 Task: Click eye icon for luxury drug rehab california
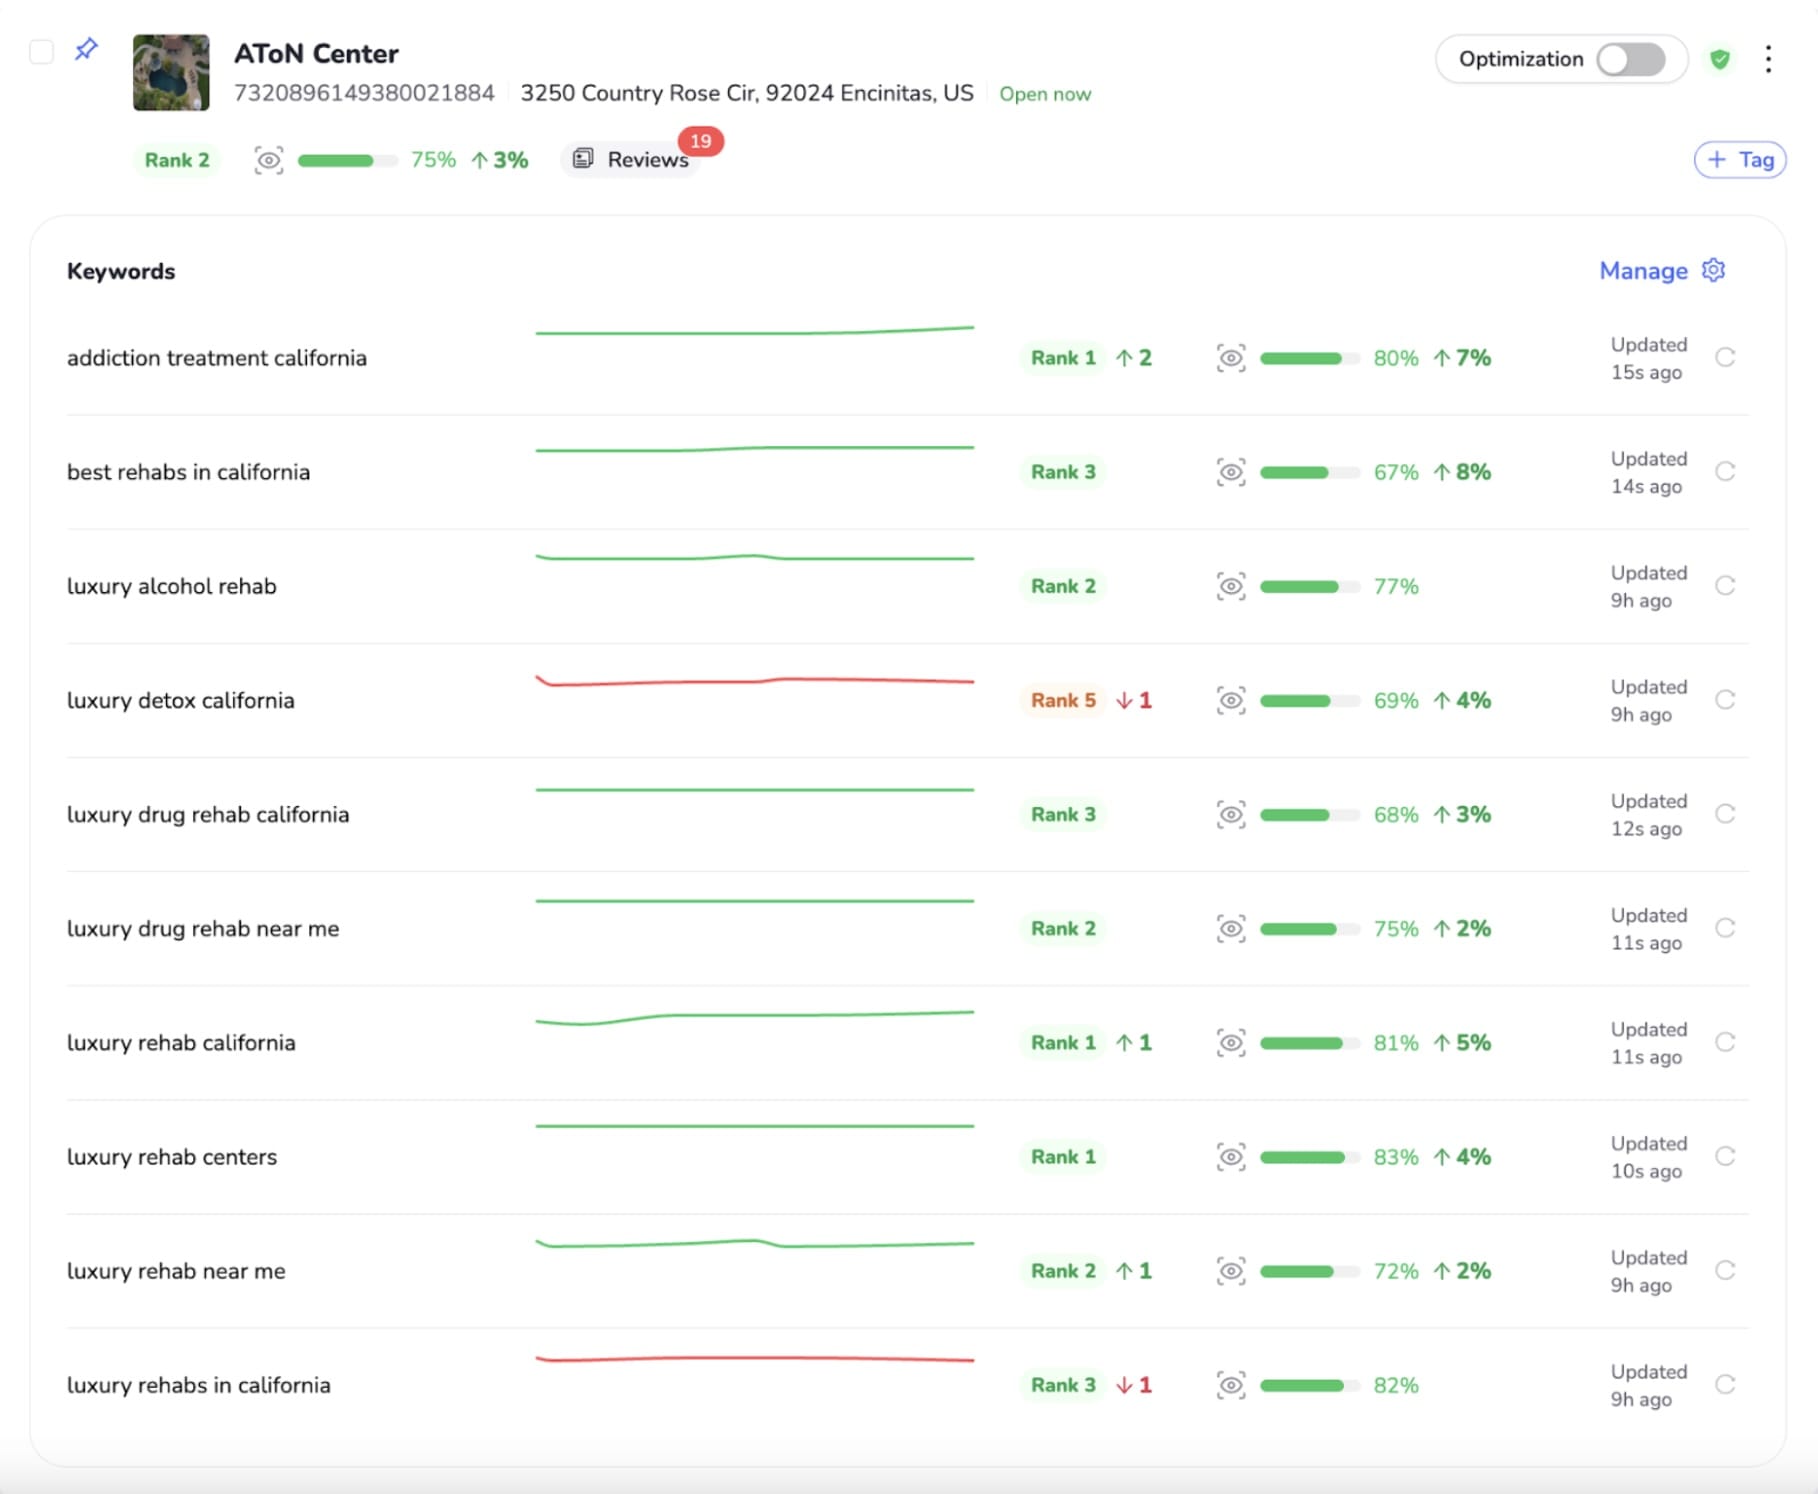[x=1231, y=814]
